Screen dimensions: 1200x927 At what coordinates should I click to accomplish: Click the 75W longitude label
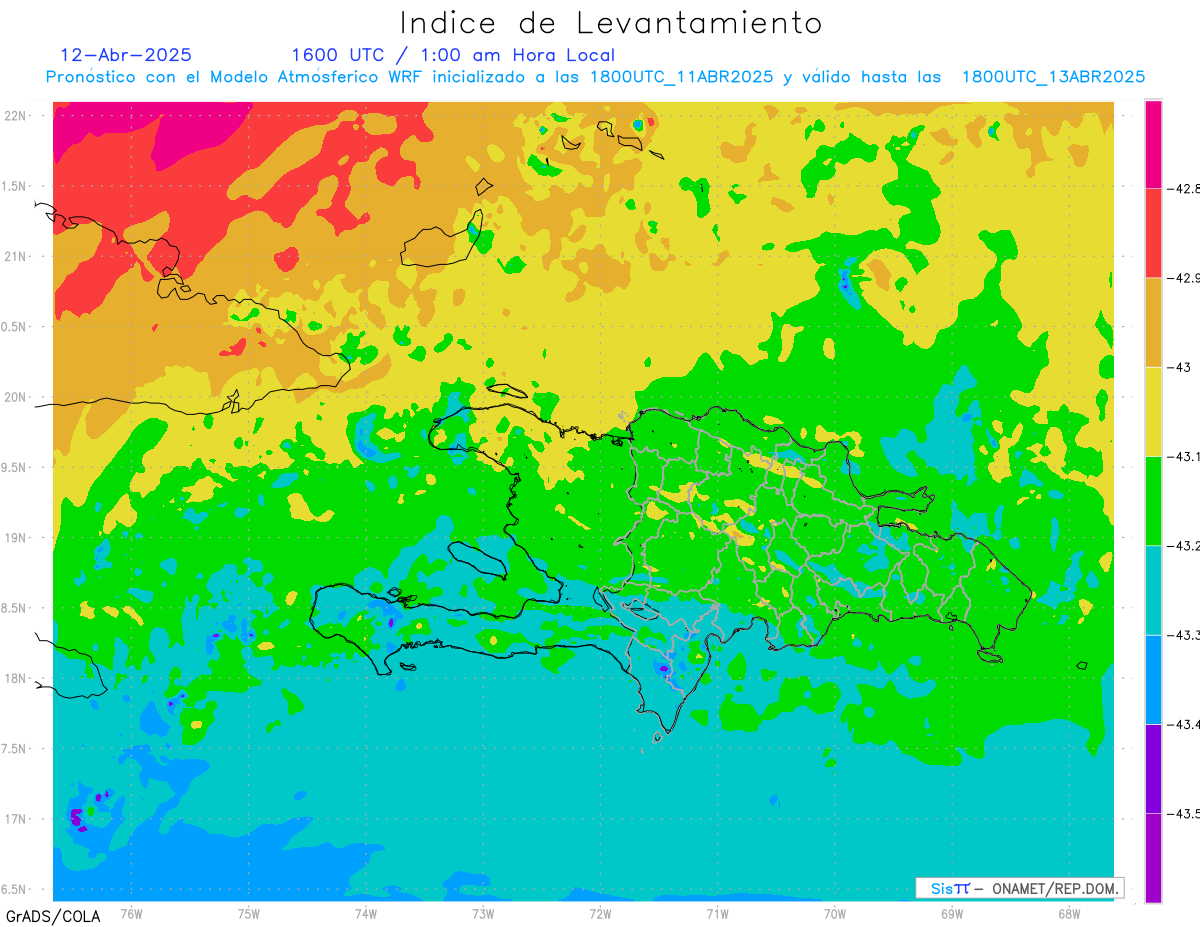249,914
